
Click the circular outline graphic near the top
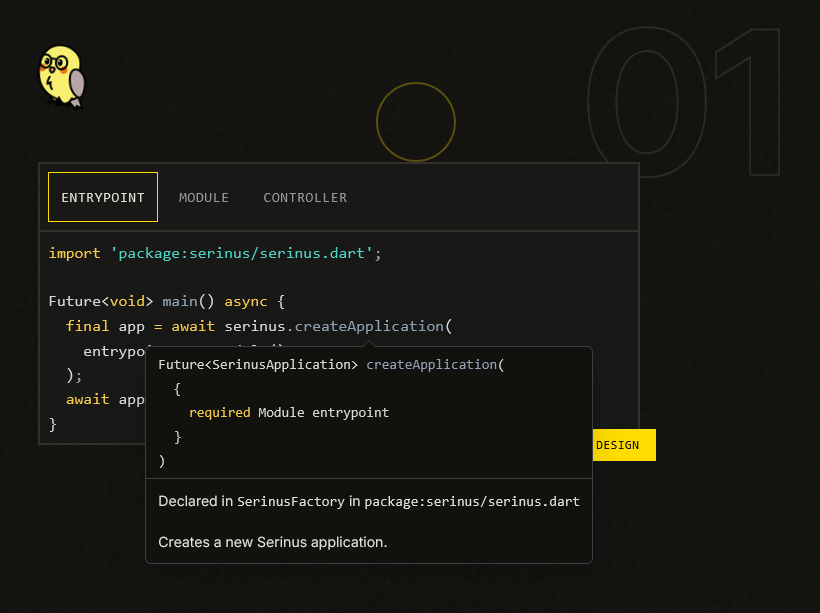click(415, 121)
